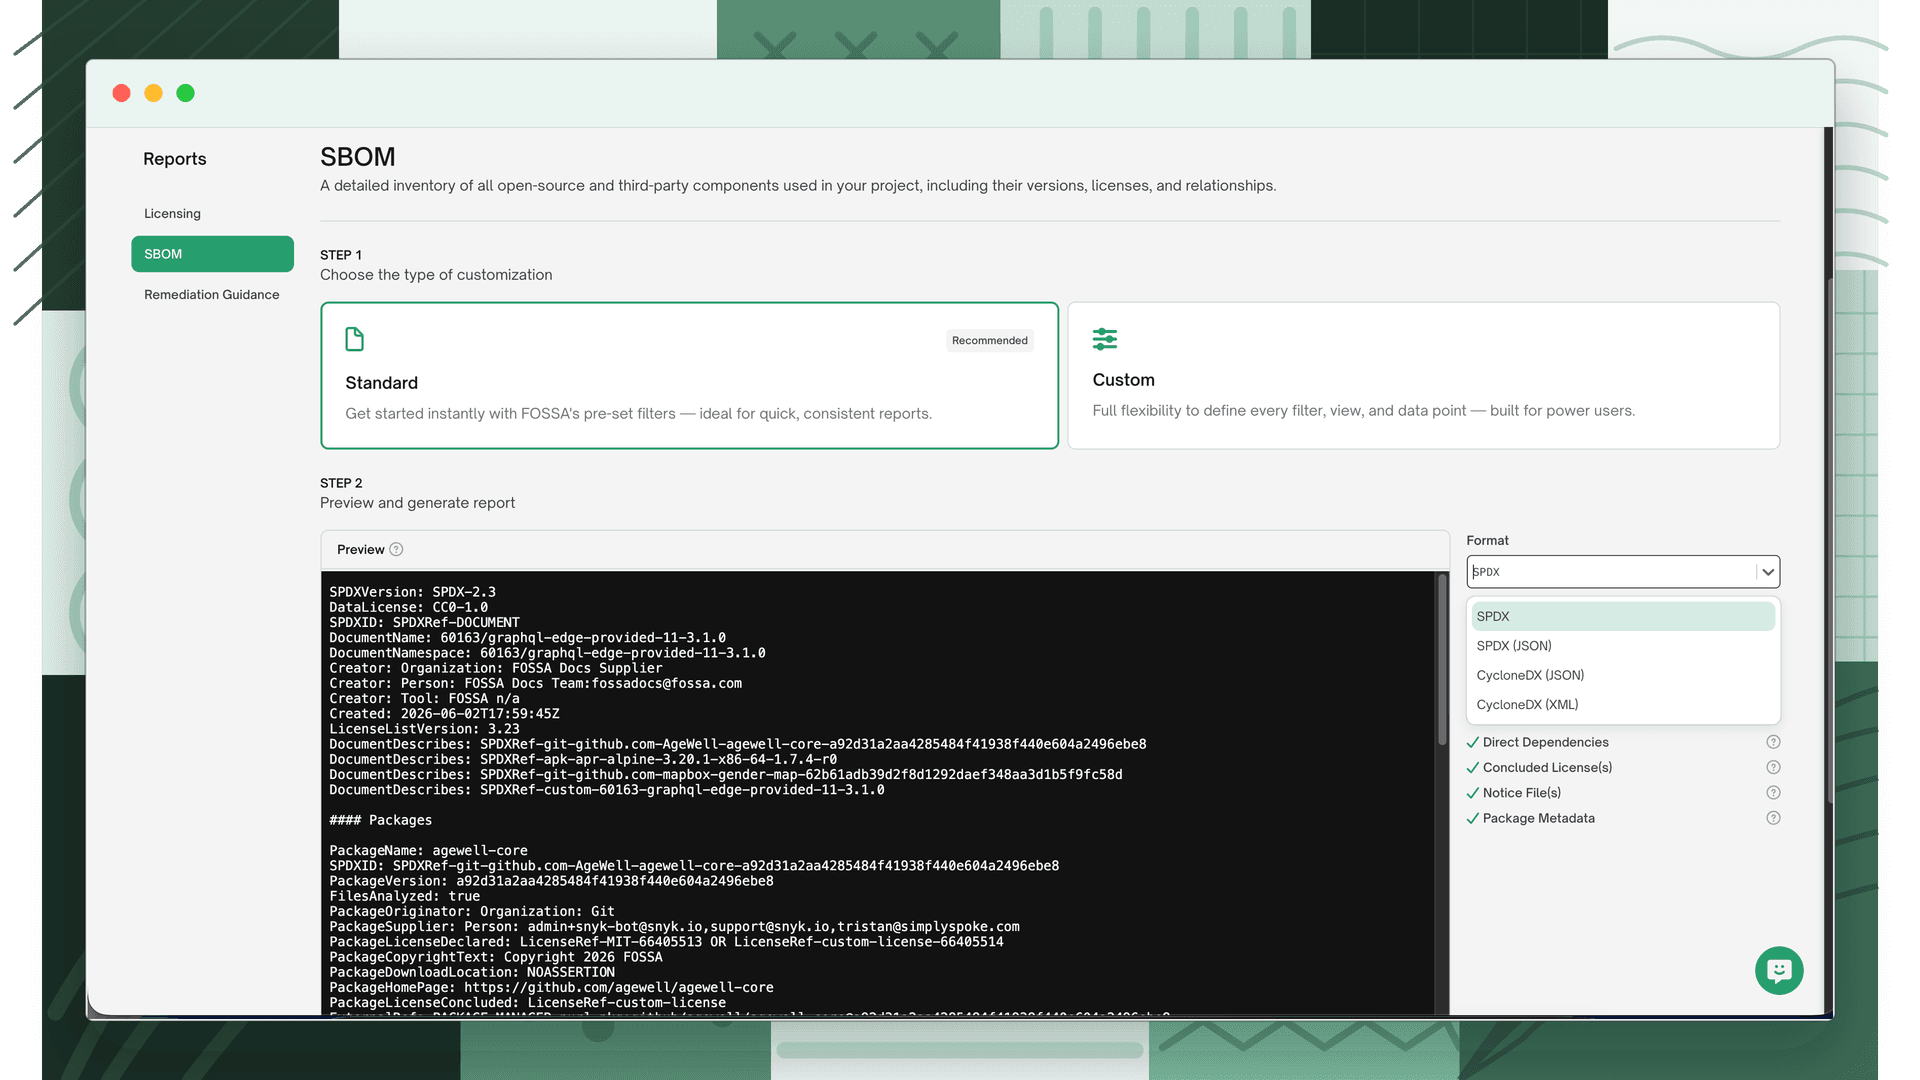Click 'Creator: Organization: FOSSA Docs Supplier' line
This screenshot has width=1920, height=1080.
click(x=495, y=668)
